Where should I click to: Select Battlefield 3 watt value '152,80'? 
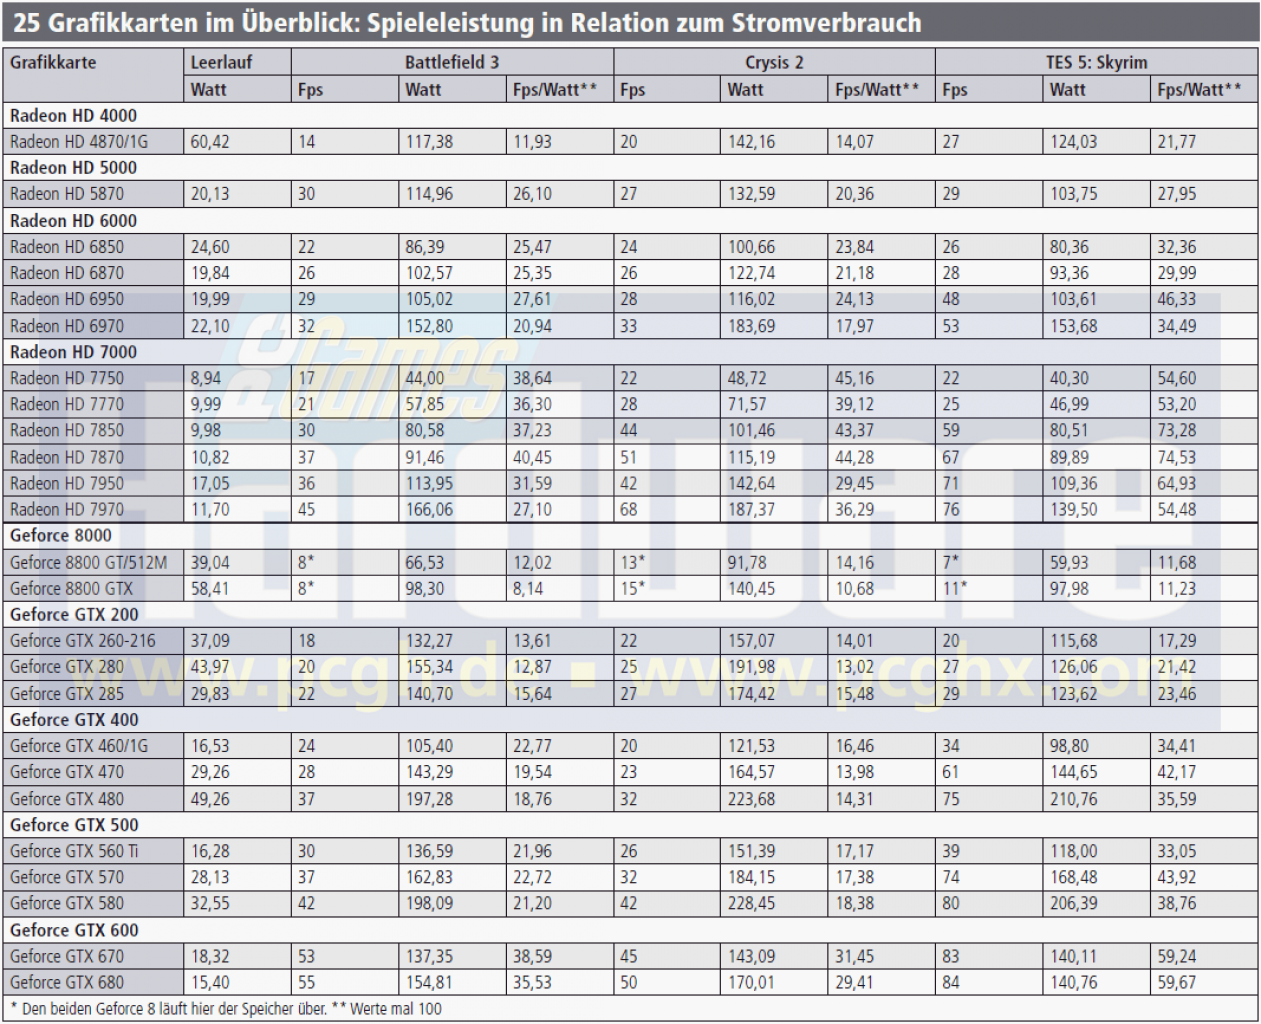coord(429,326)
